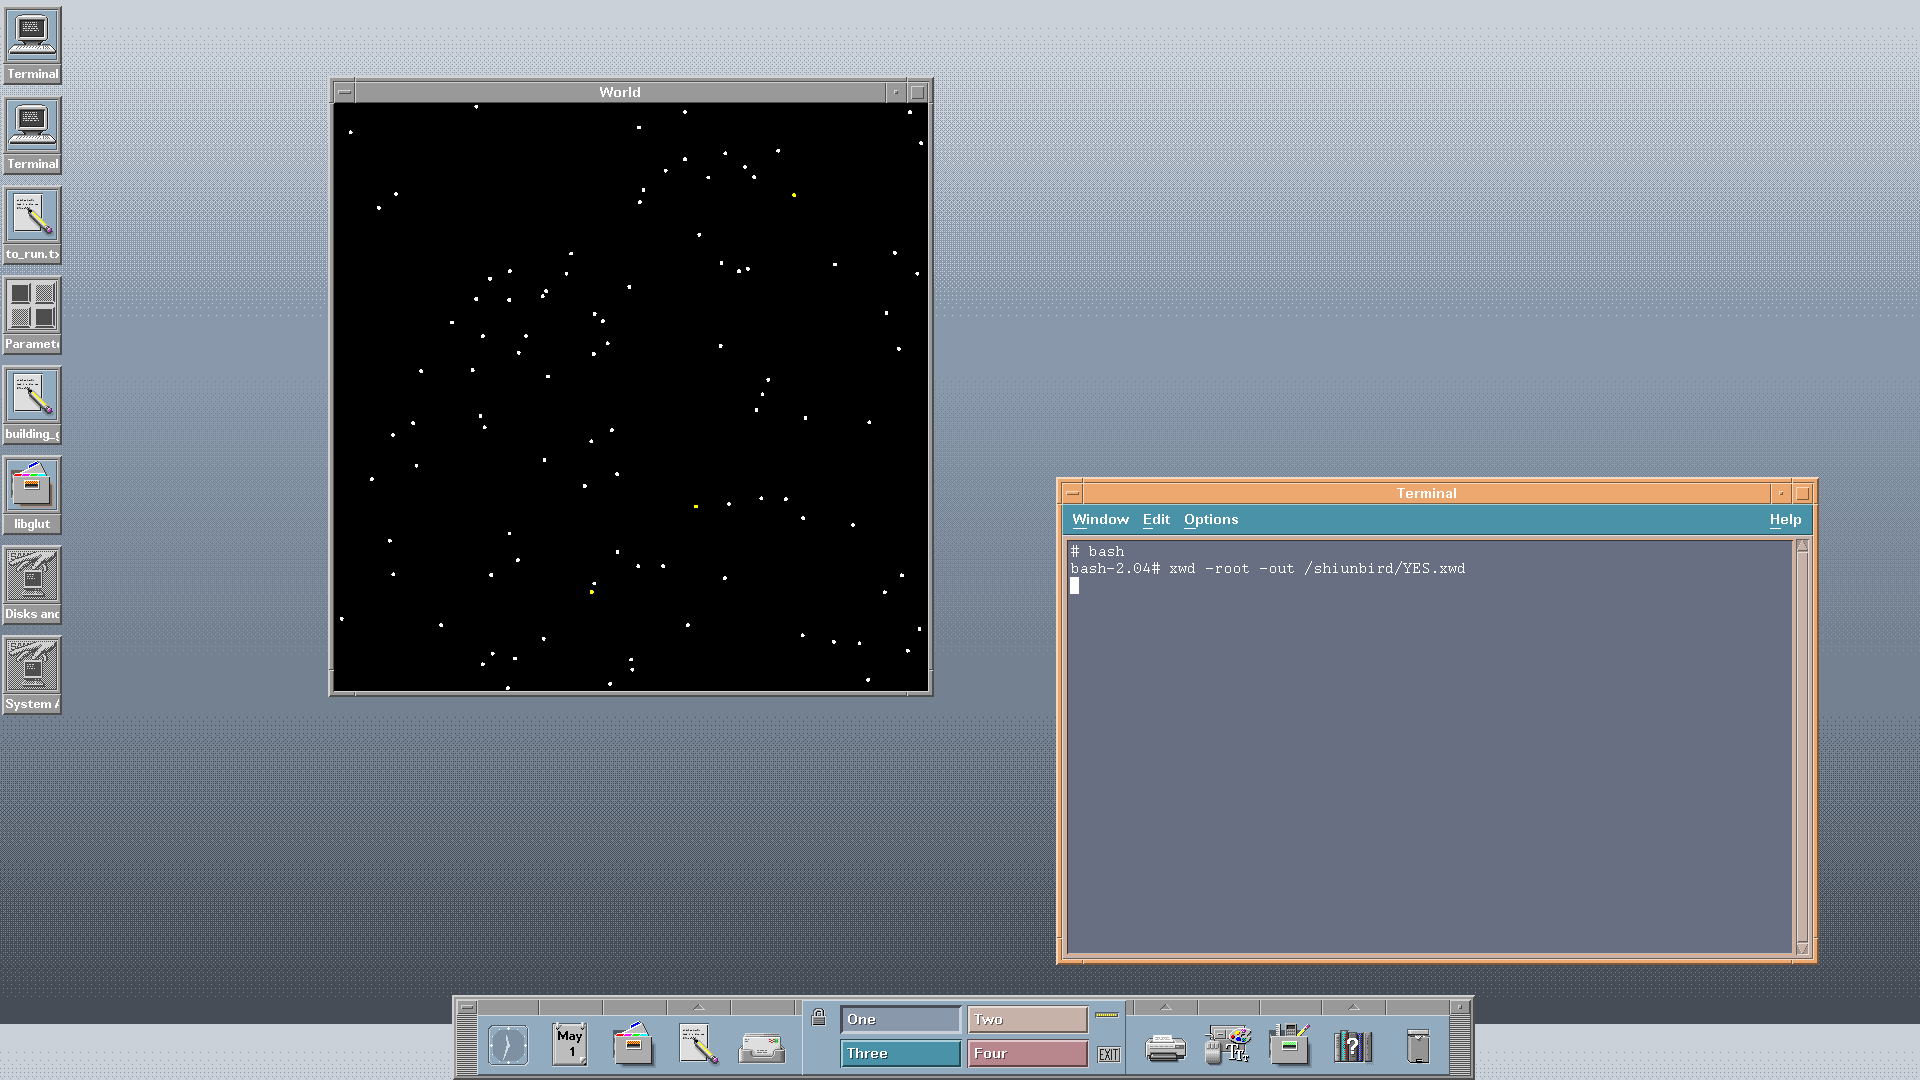Open the Style Manager palette-and-mouse icon

(1228, 1045)
